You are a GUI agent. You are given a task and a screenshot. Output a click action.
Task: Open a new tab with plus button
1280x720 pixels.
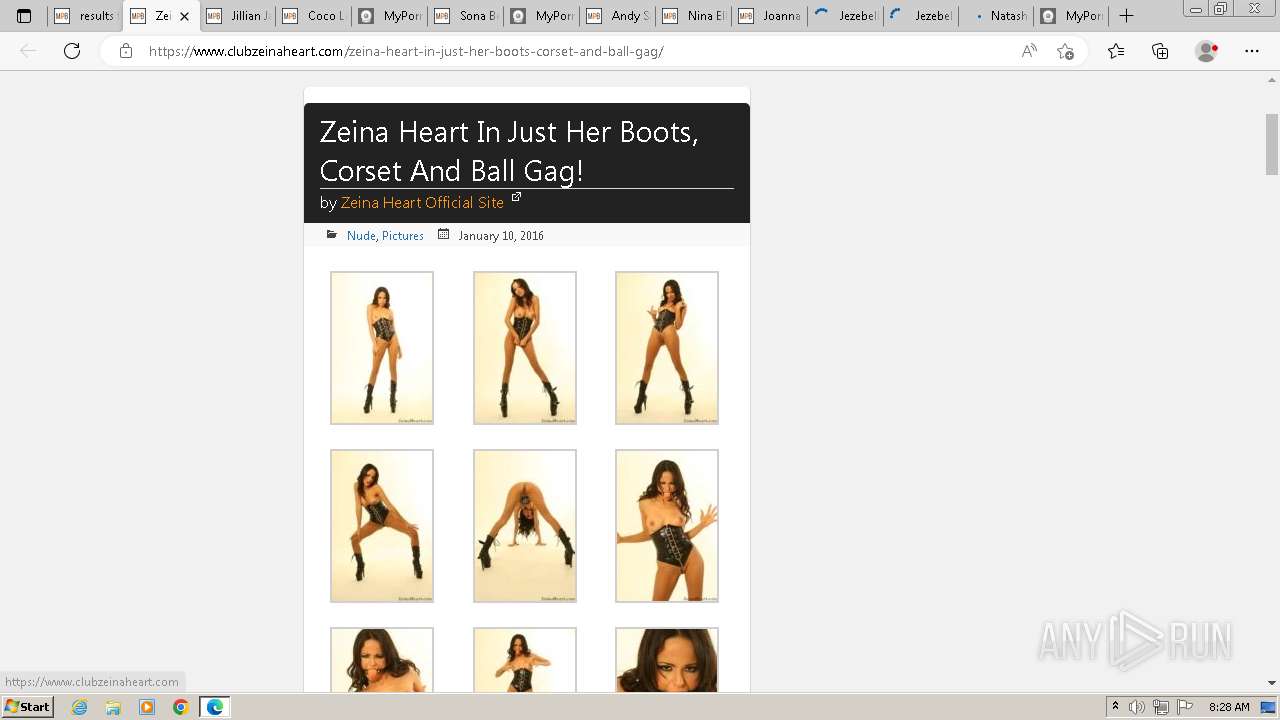click(x=1126, y=16)
